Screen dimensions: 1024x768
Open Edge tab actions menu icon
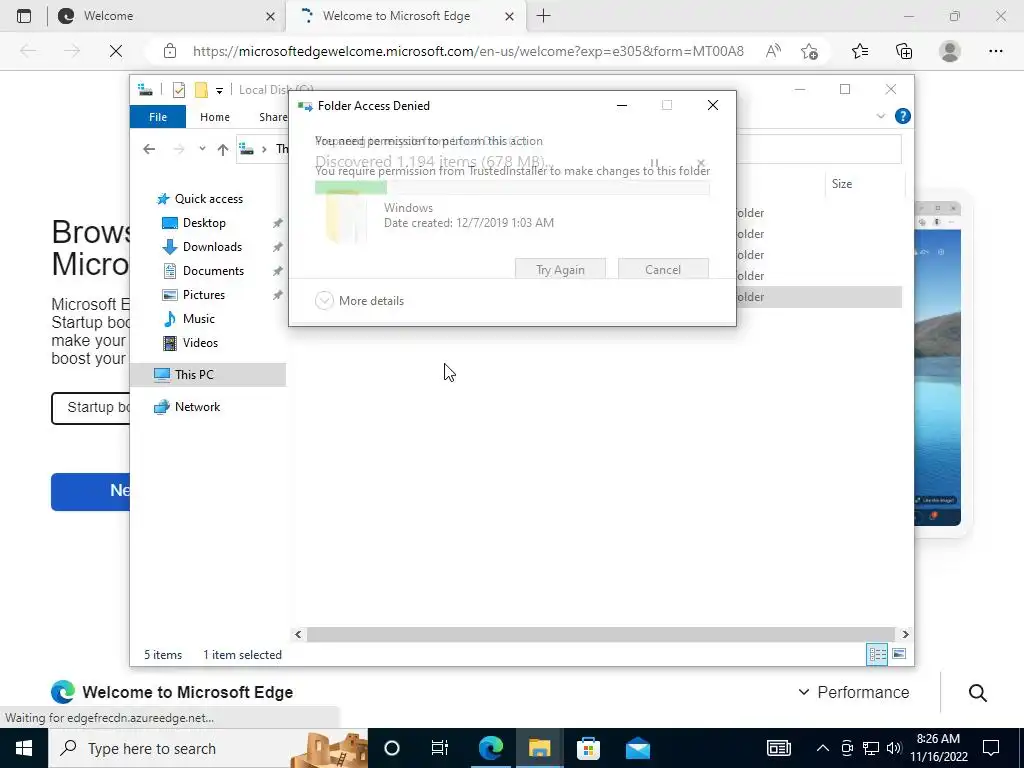click(x=24, y=16)
